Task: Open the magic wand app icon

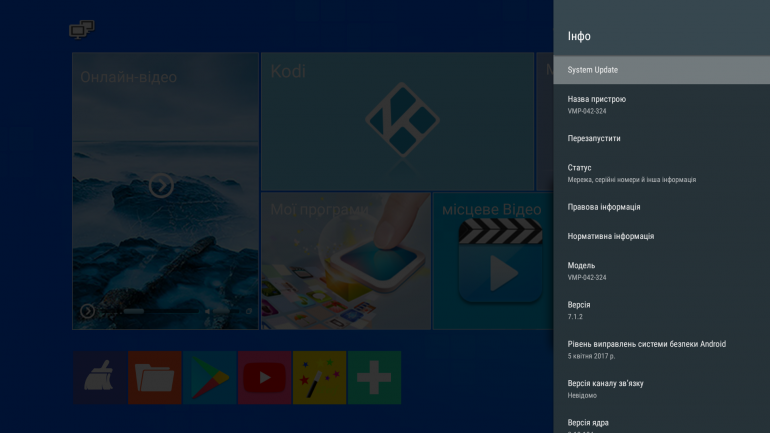Action: tap(319, 377)
